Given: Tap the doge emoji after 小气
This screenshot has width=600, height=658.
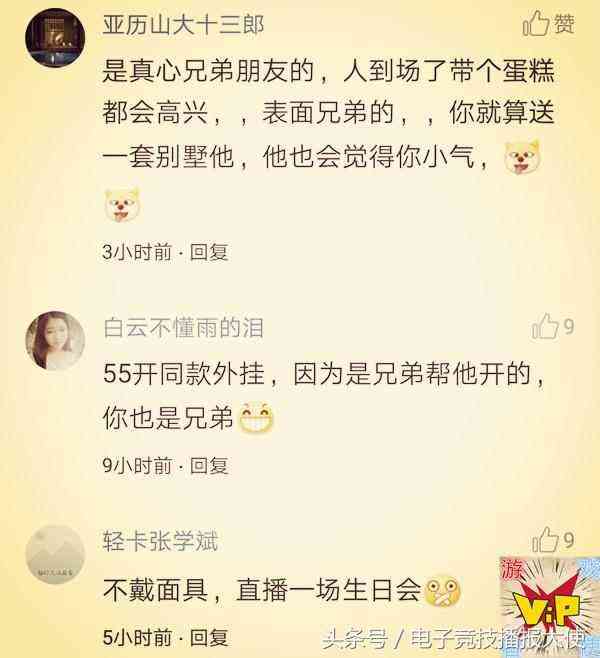Looking at the screenshot, I should [522, 158].
